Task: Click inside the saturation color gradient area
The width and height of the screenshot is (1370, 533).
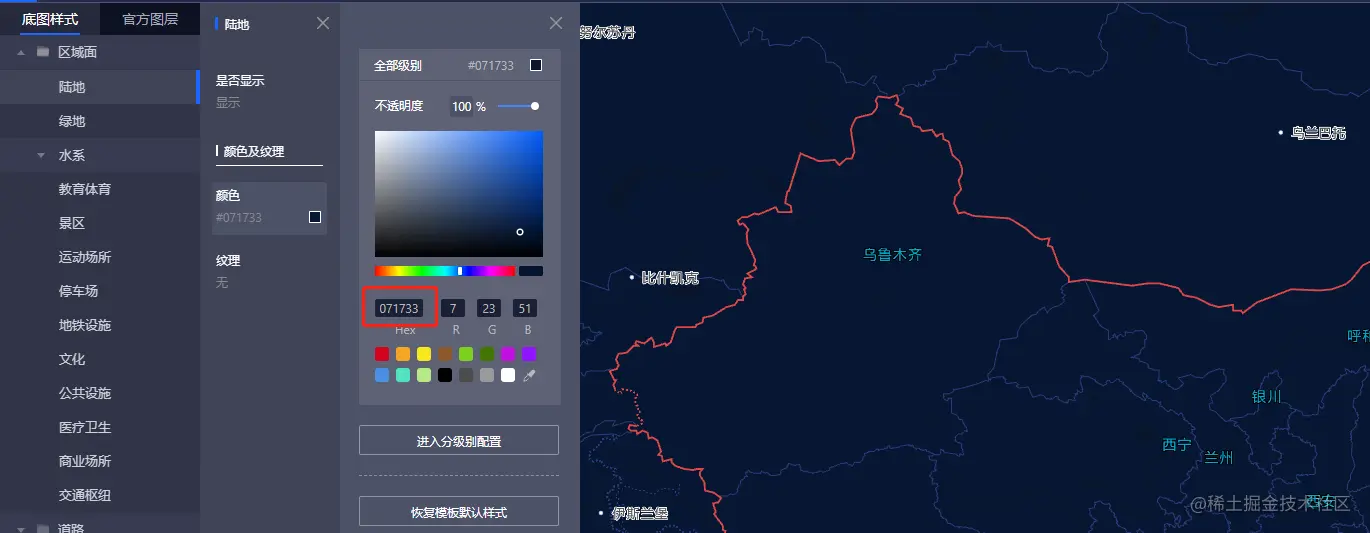Action: click(459, 194)
